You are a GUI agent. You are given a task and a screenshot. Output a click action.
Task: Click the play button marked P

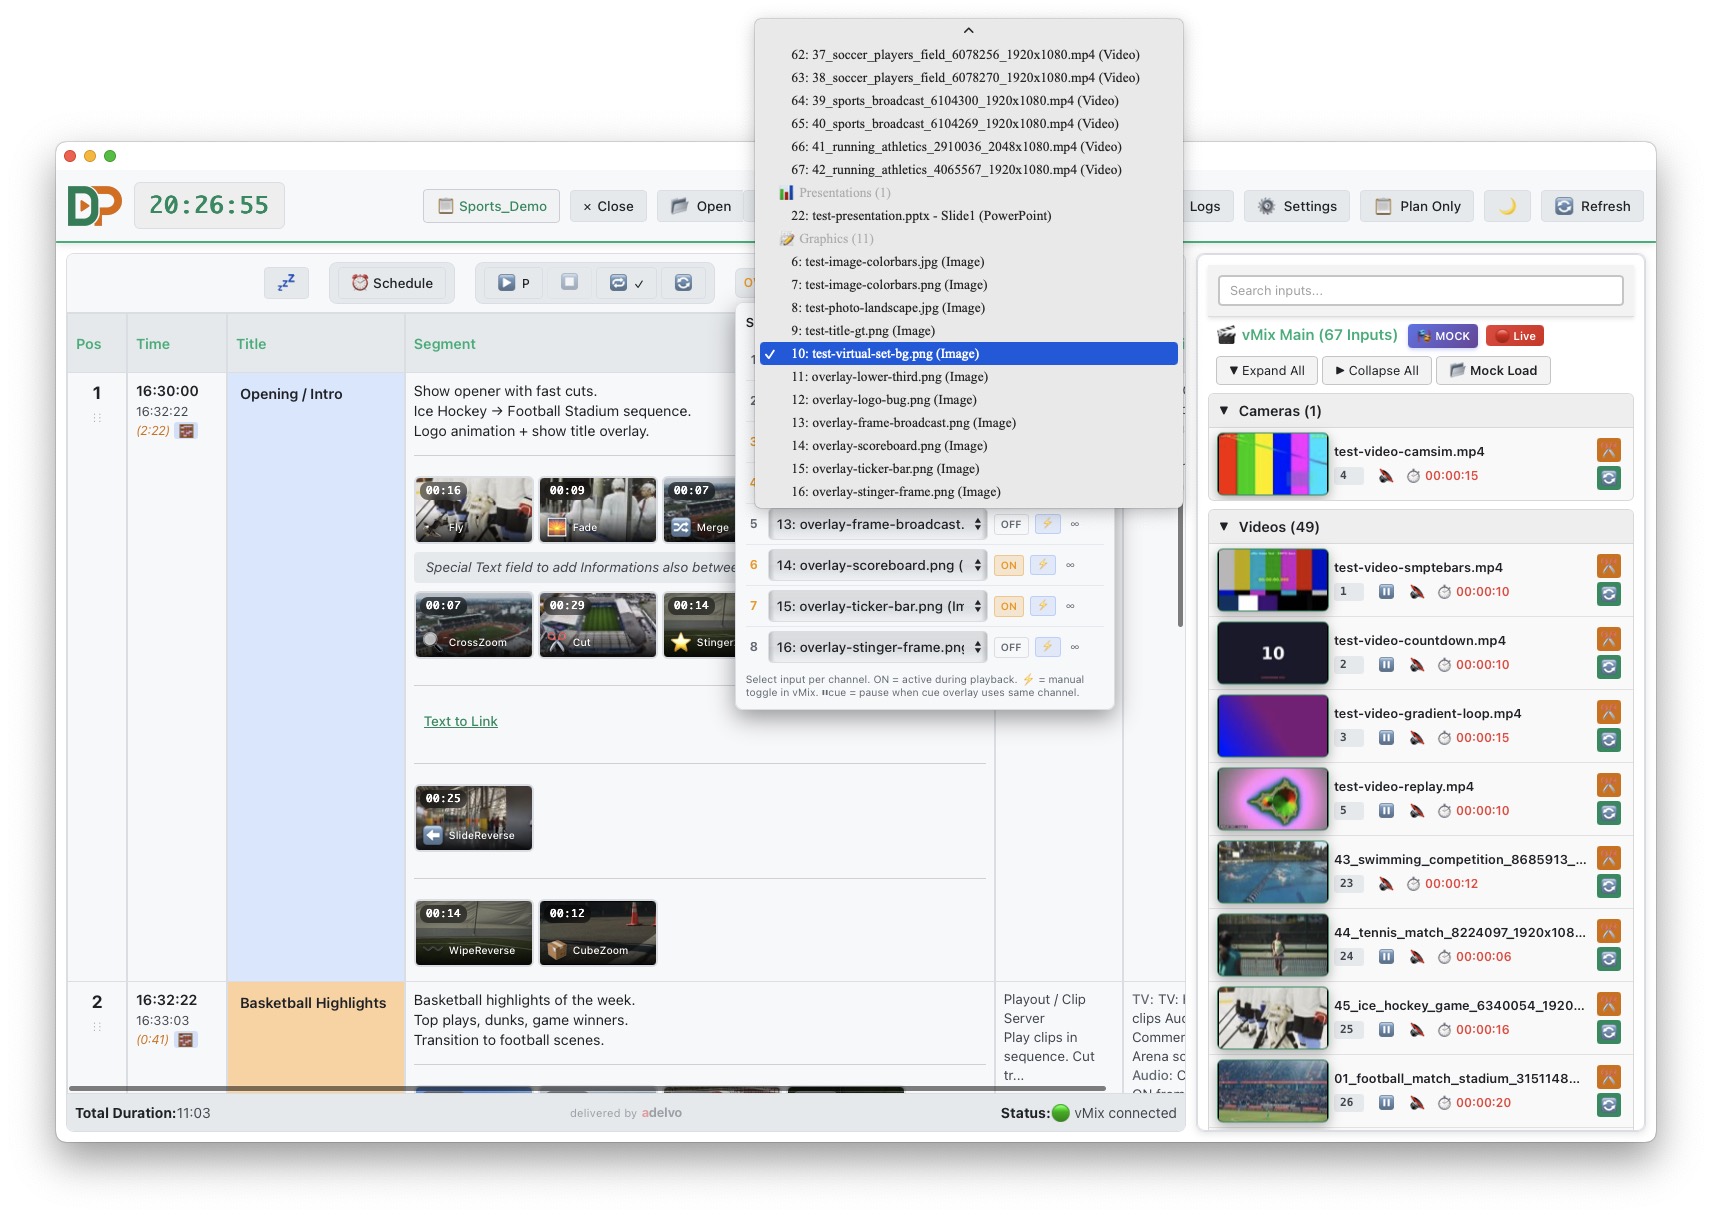coord(514,283)
